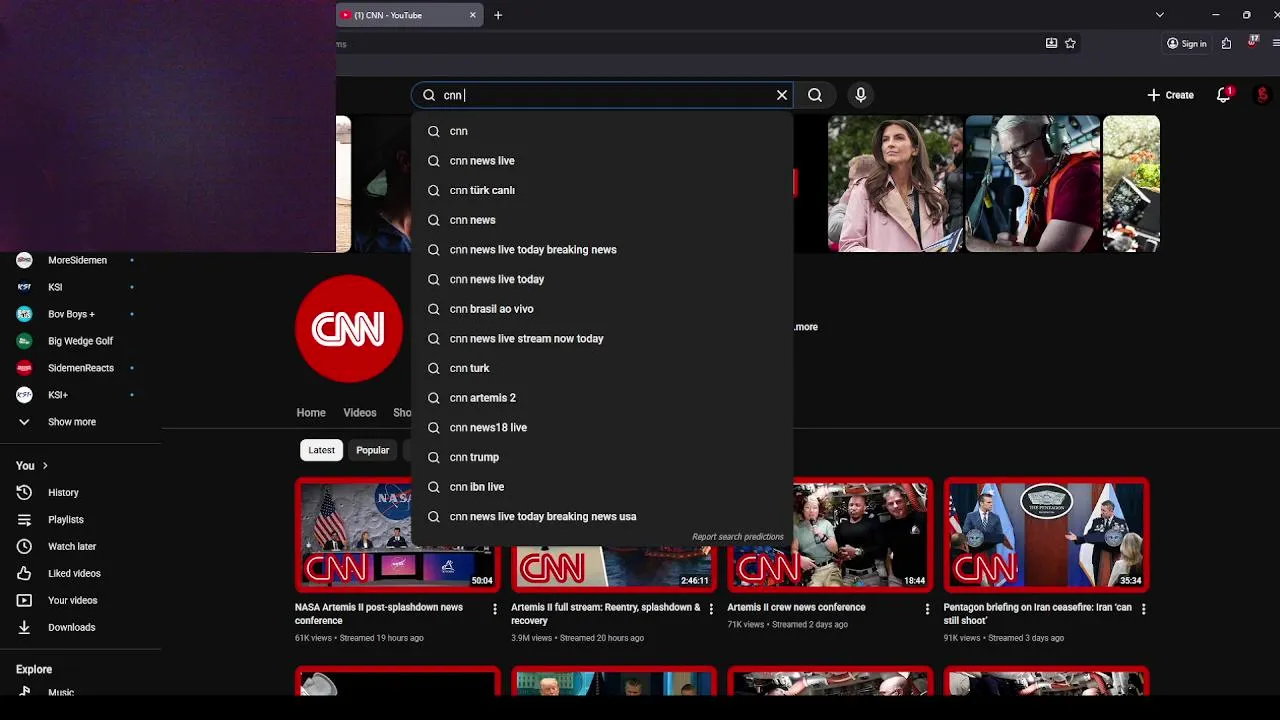
Task: Open the browser extensions puzzle icon
Action: point(1226,43)
